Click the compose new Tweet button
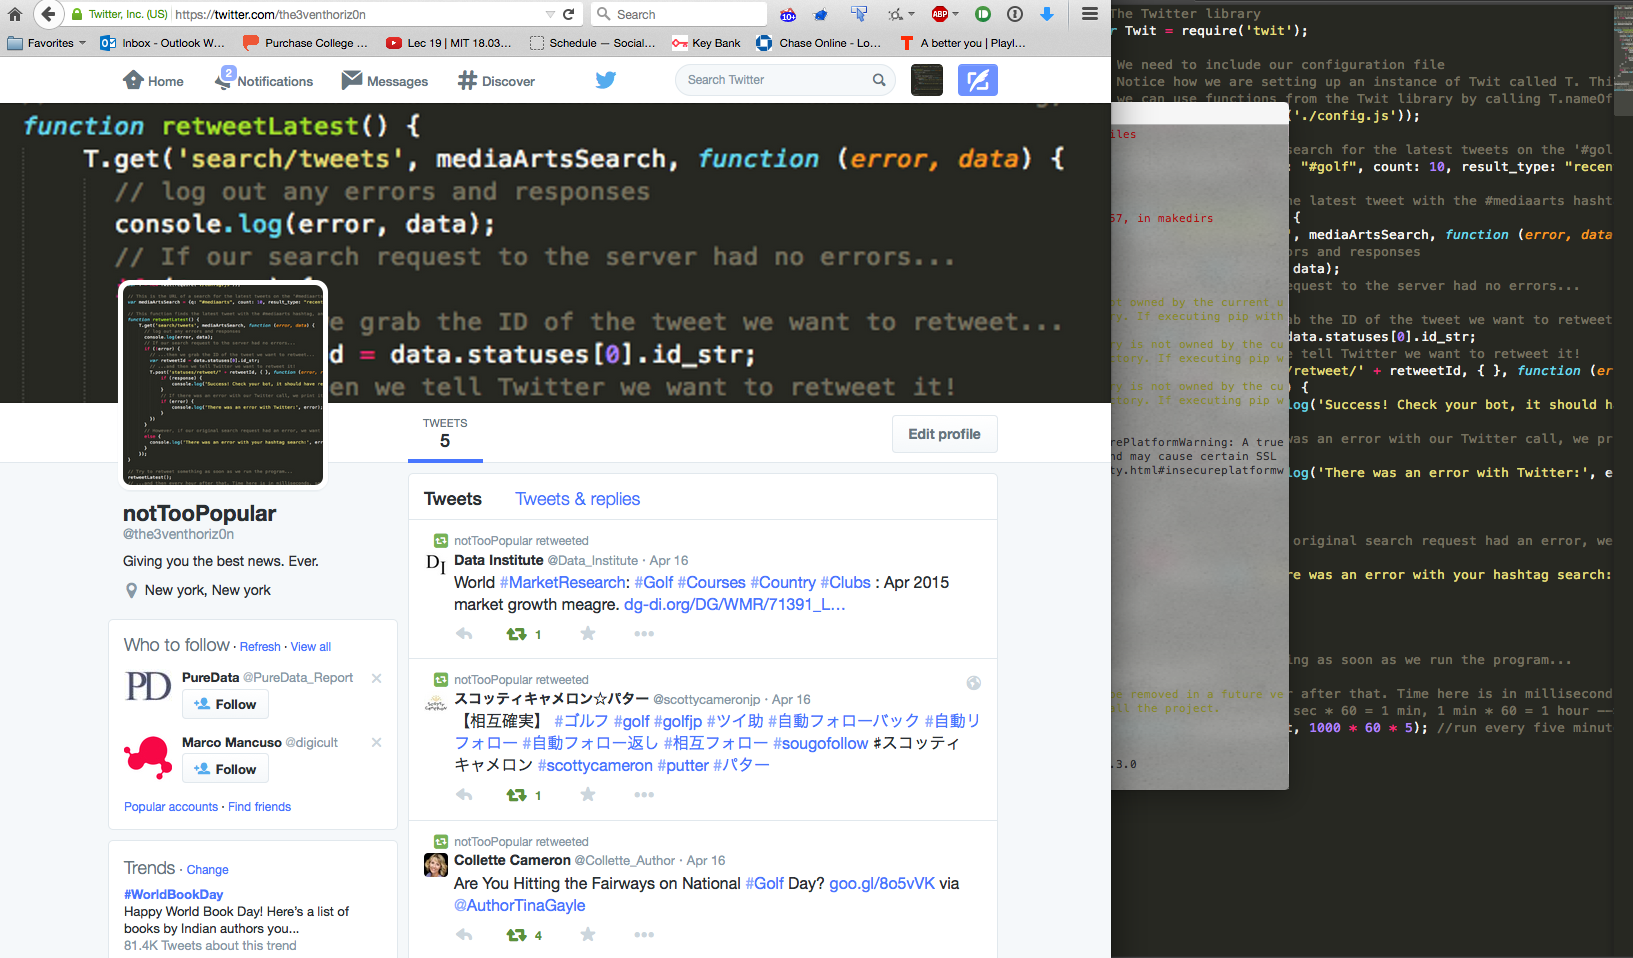The image size is (1633, 958). pos(977,80)
